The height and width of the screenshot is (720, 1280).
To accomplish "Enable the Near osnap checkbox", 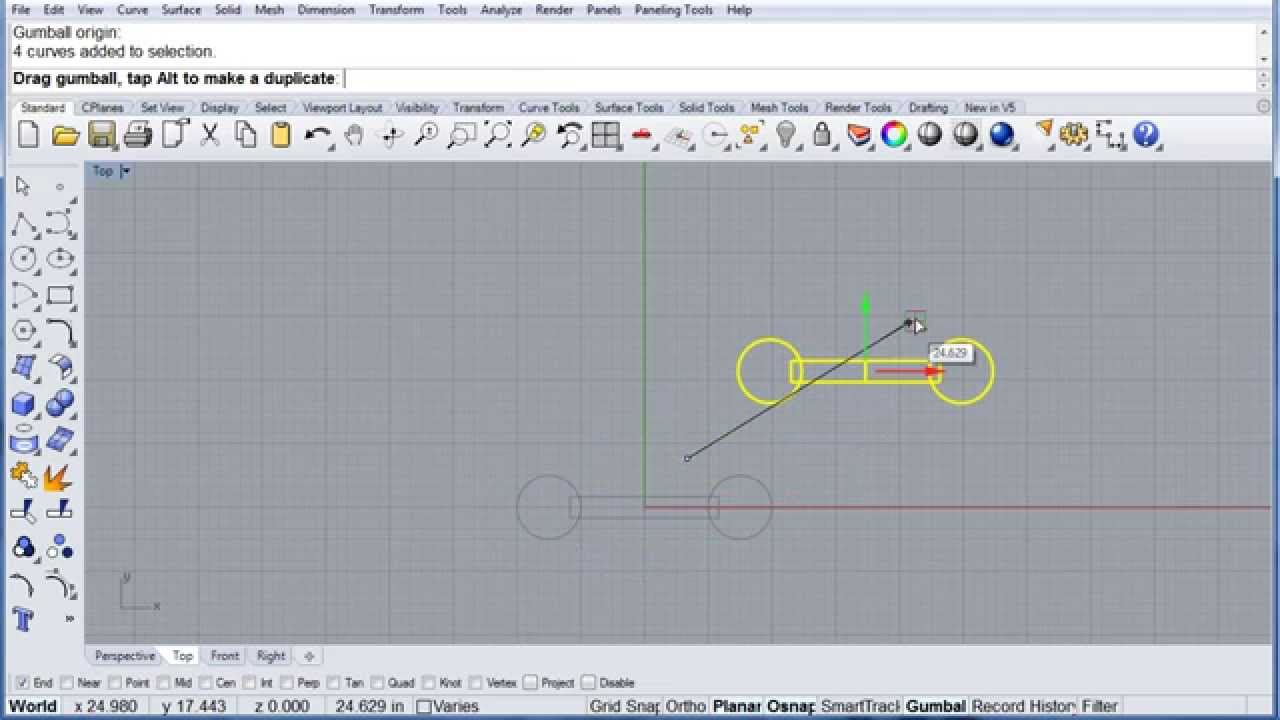I will (x=67, y=683).
